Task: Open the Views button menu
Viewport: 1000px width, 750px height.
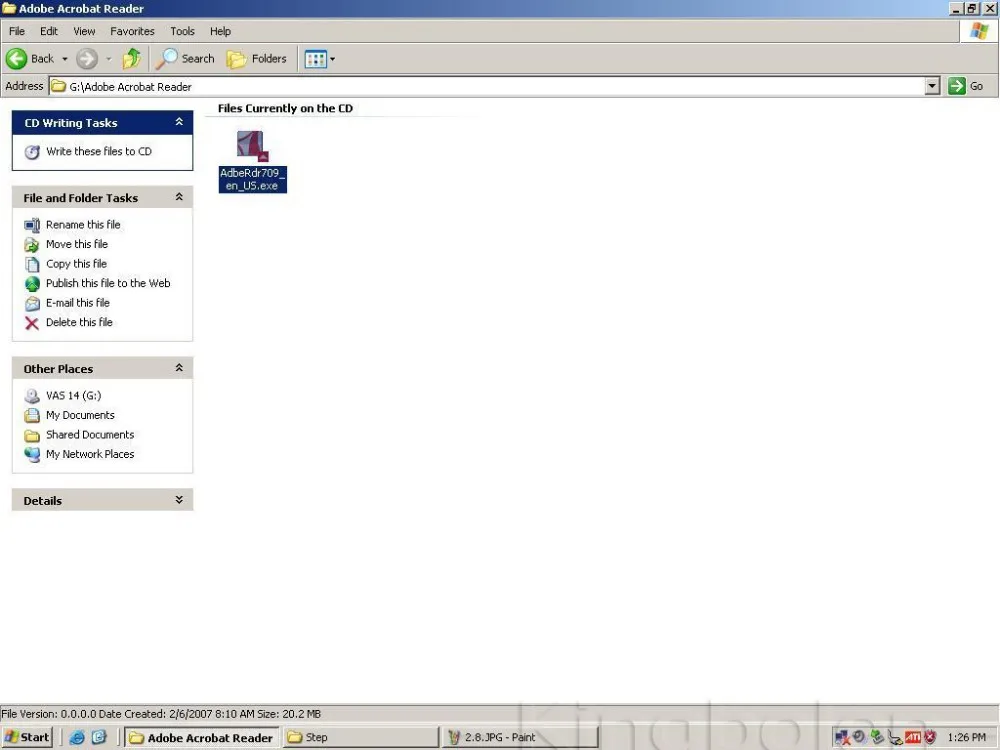Action: pos(320,59)
